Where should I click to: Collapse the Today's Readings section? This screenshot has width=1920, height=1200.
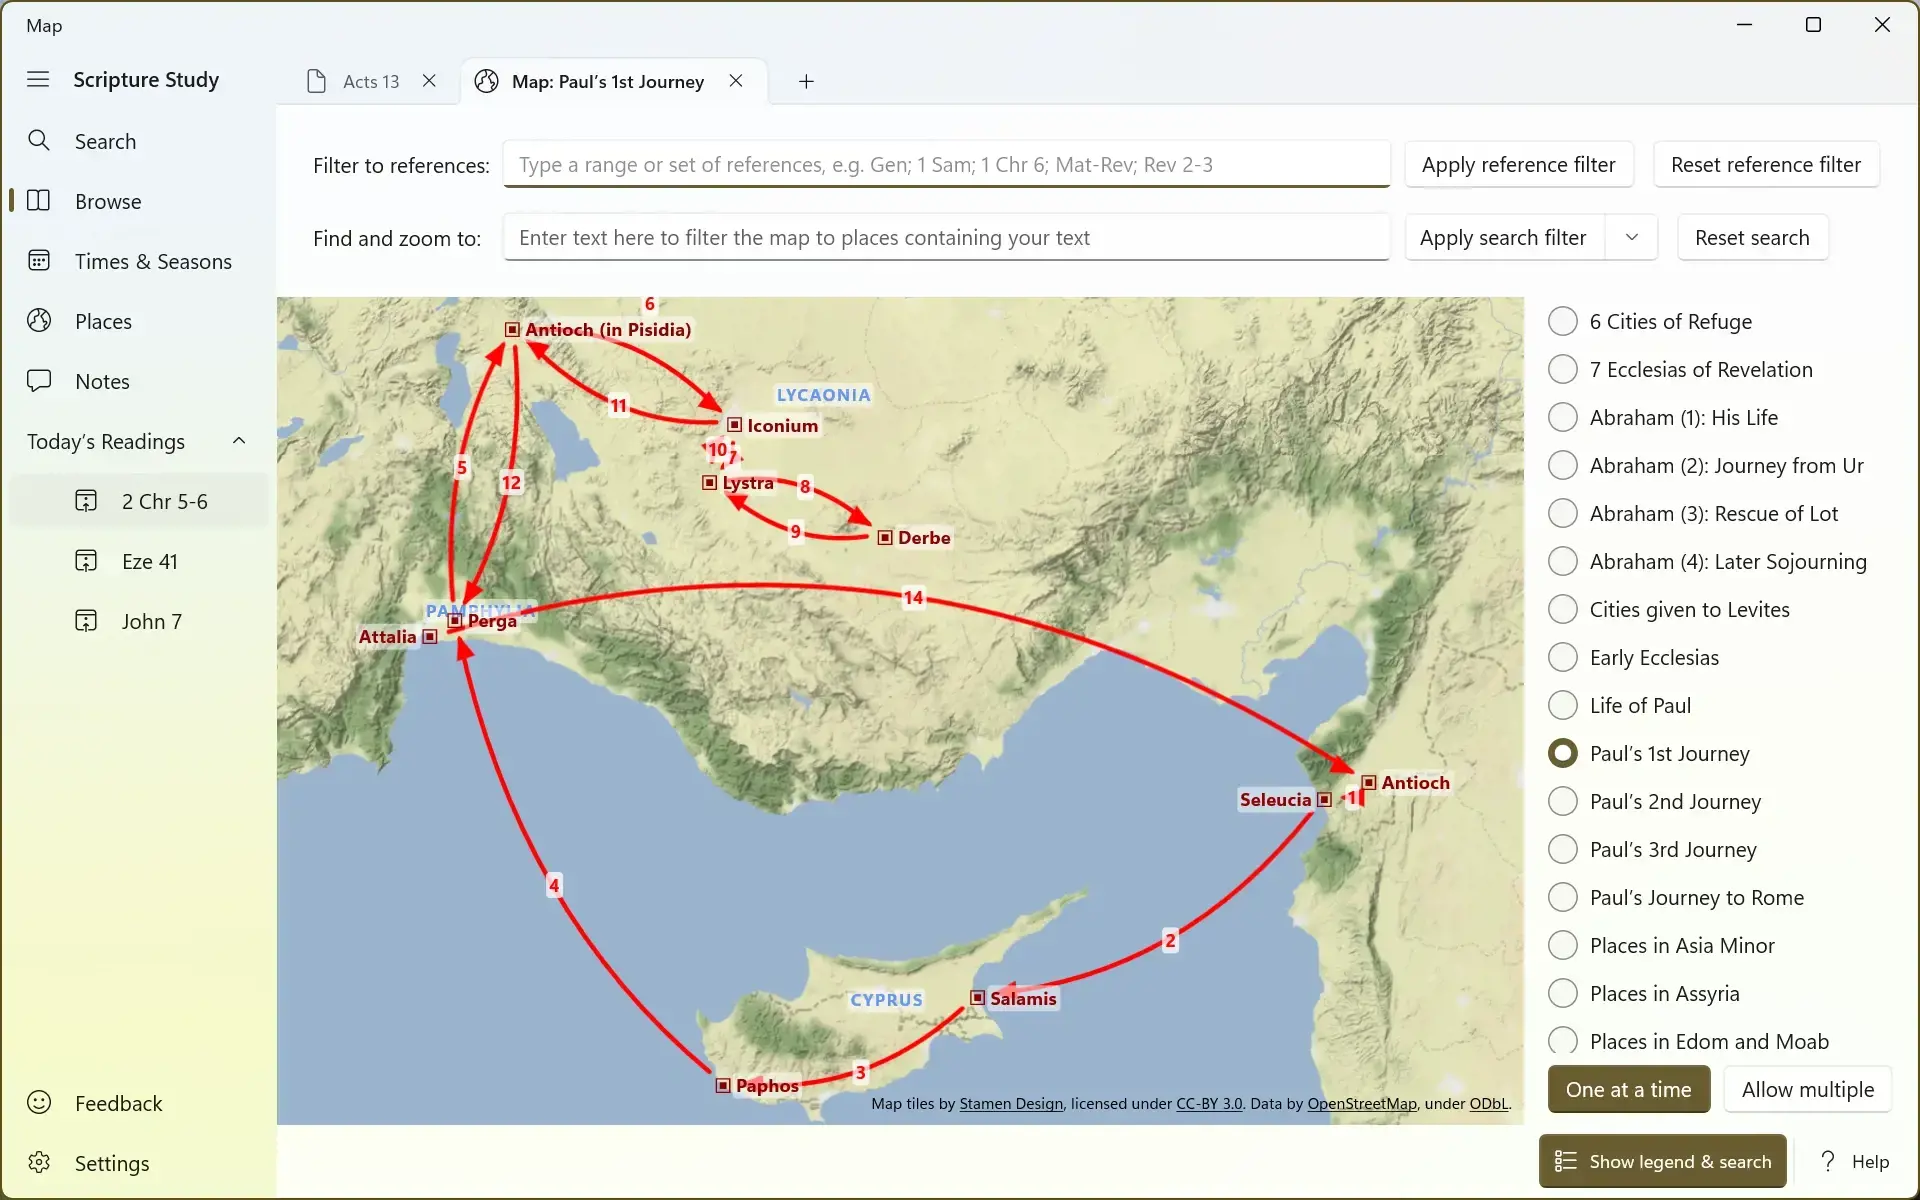(238, 440)
